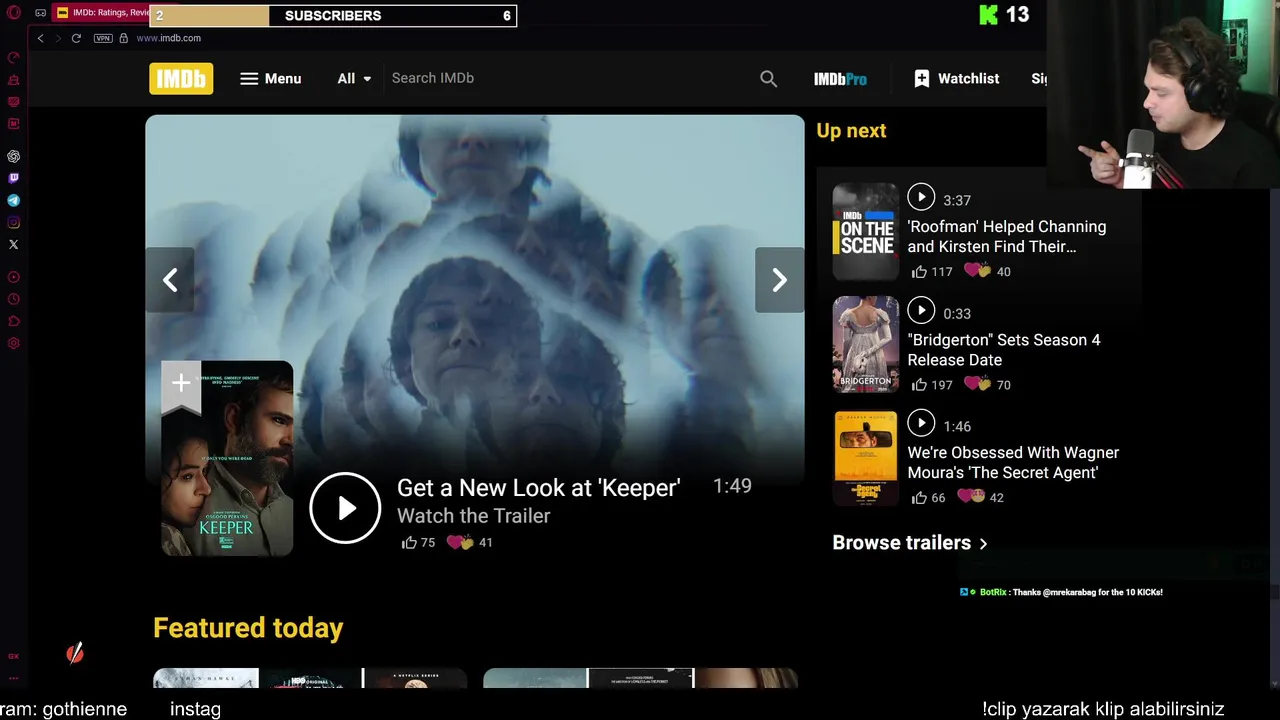Play the 3:37 Roofman video
The height and width of the screenshot is (720, 1280).
point(921,197)
